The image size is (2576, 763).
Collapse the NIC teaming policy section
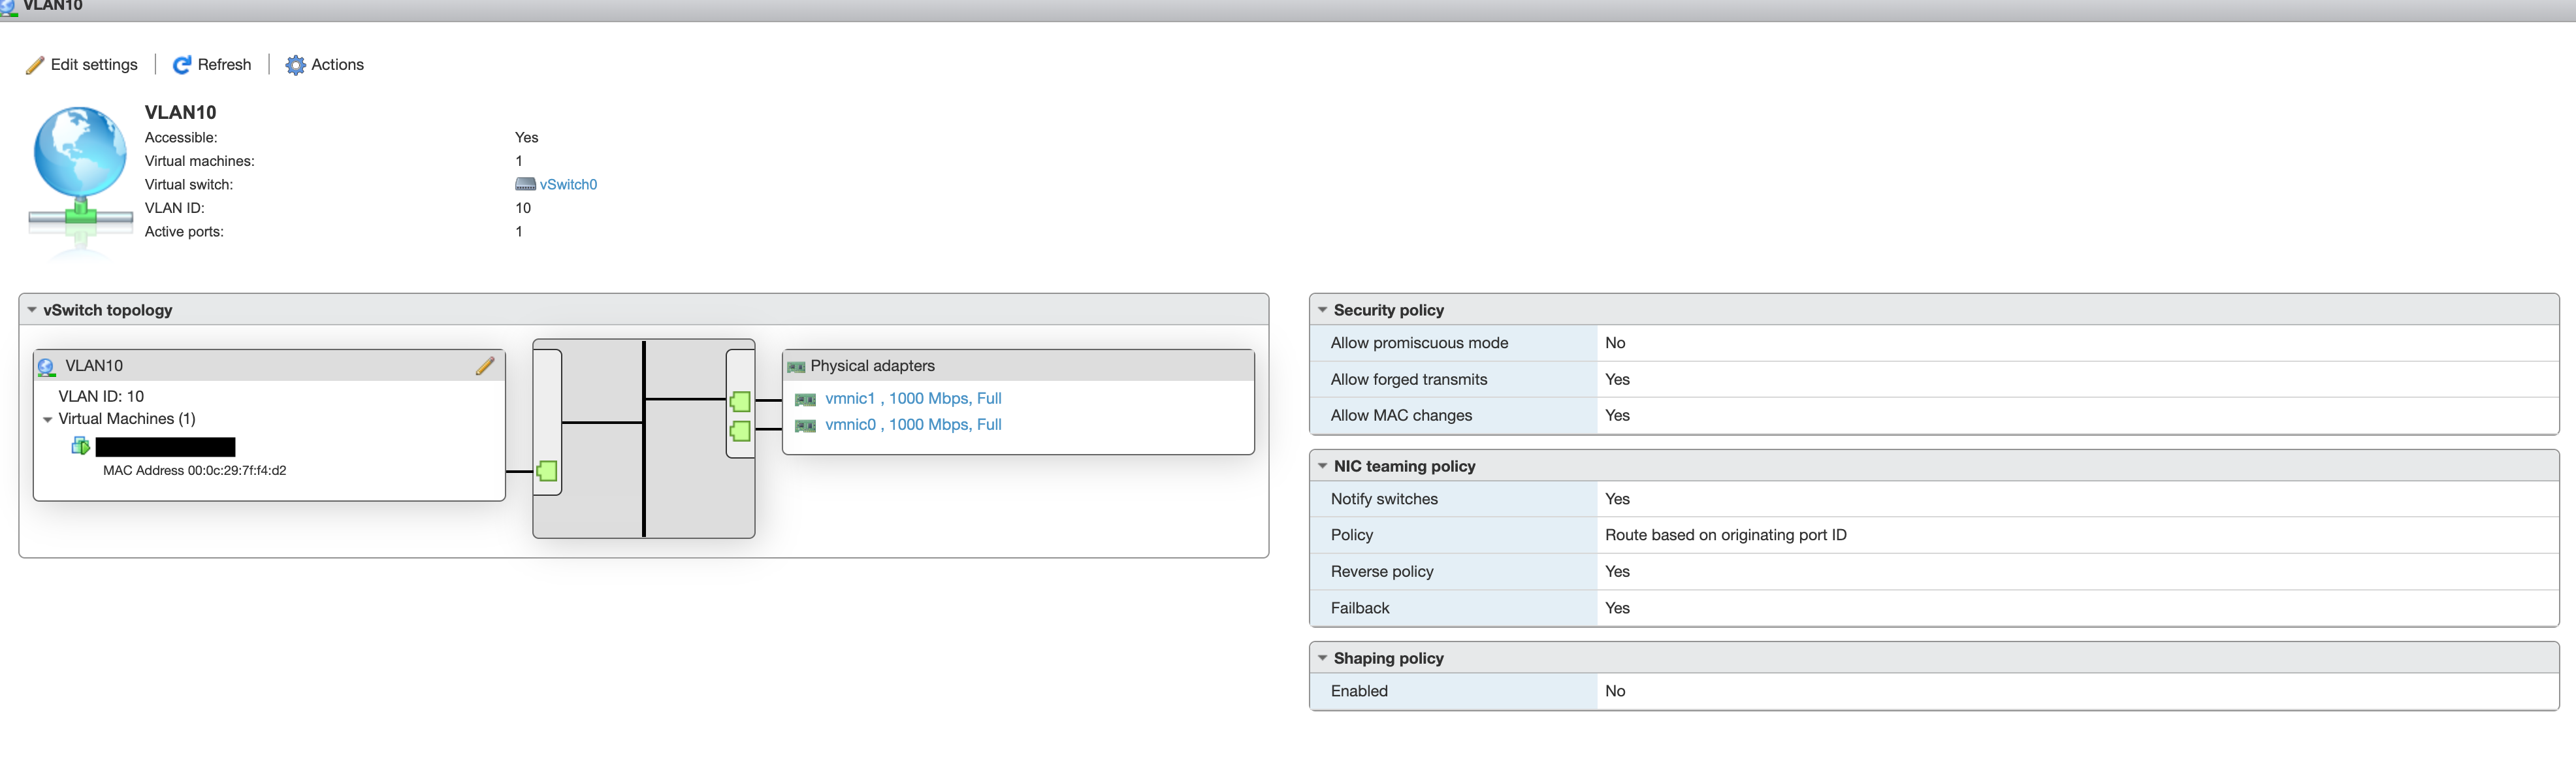(1322, 466)
